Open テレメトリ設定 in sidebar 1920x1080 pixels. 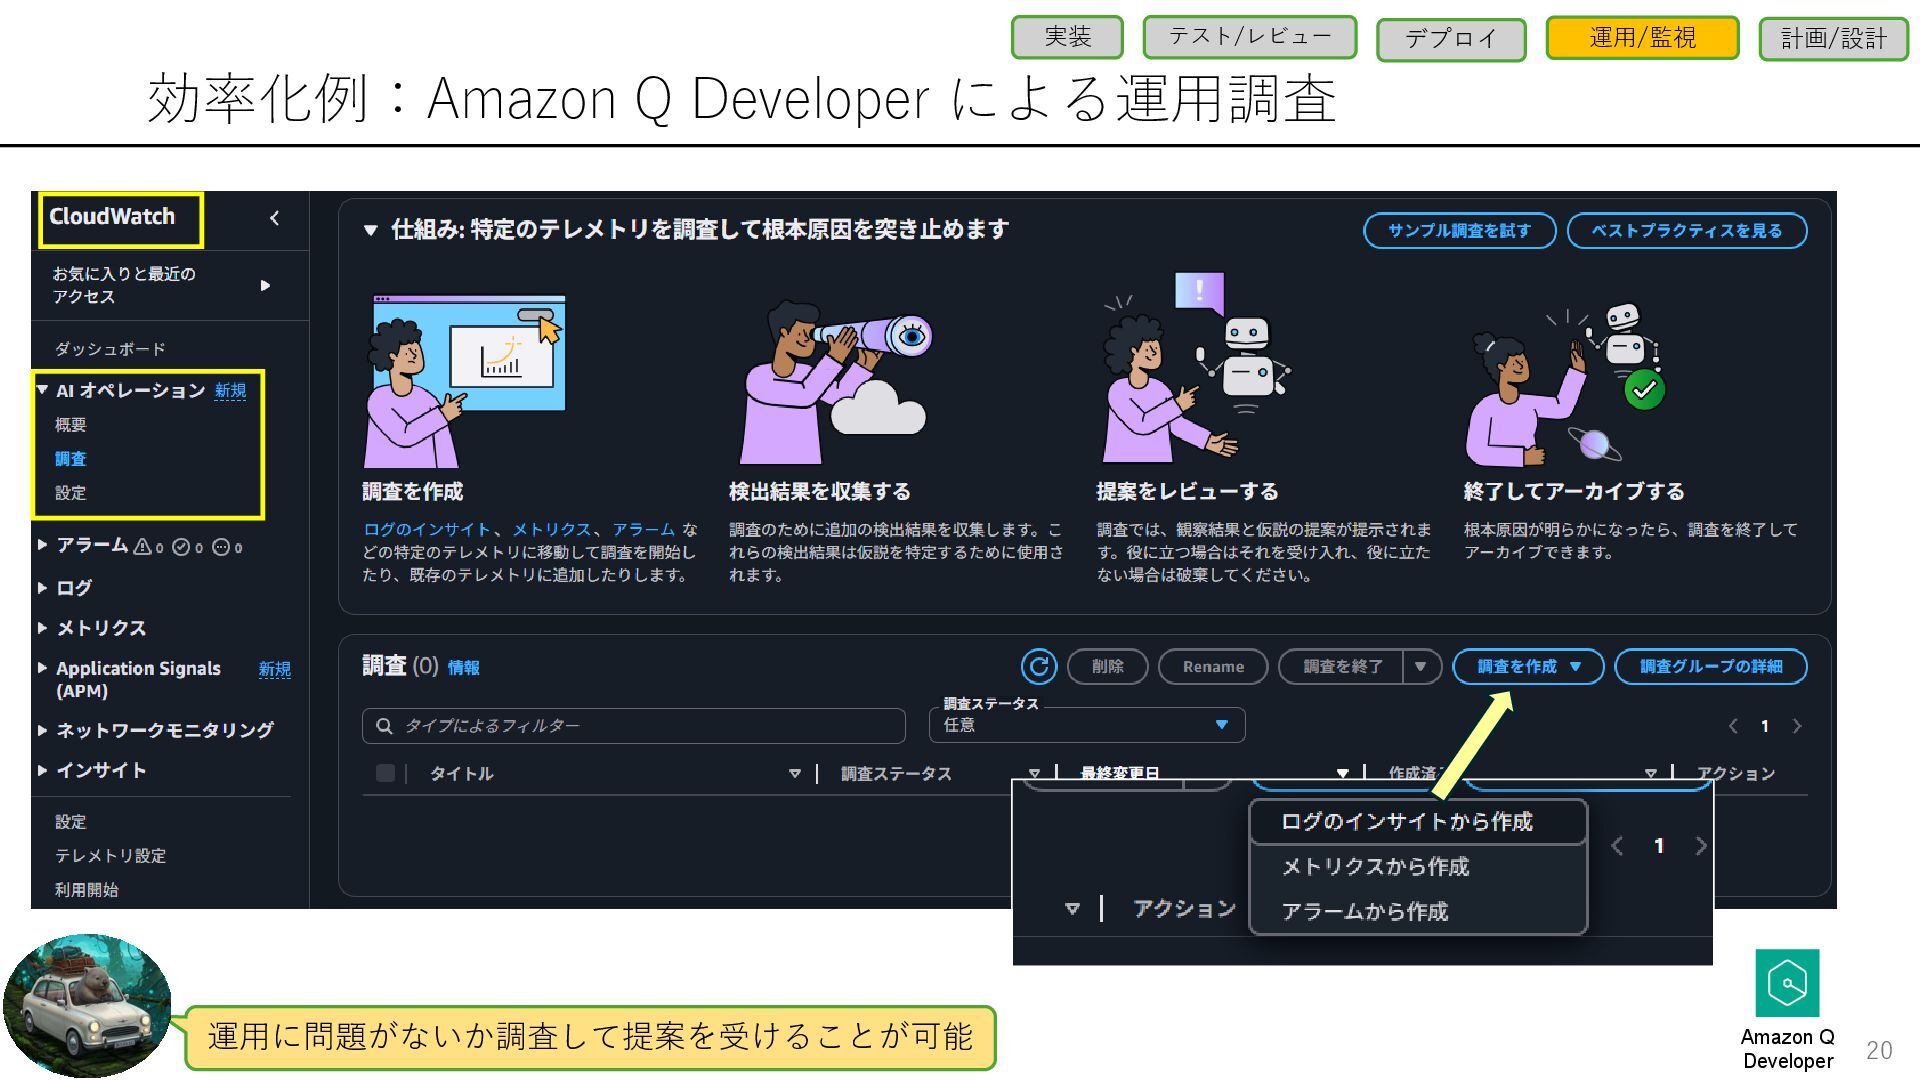(110, 856)
